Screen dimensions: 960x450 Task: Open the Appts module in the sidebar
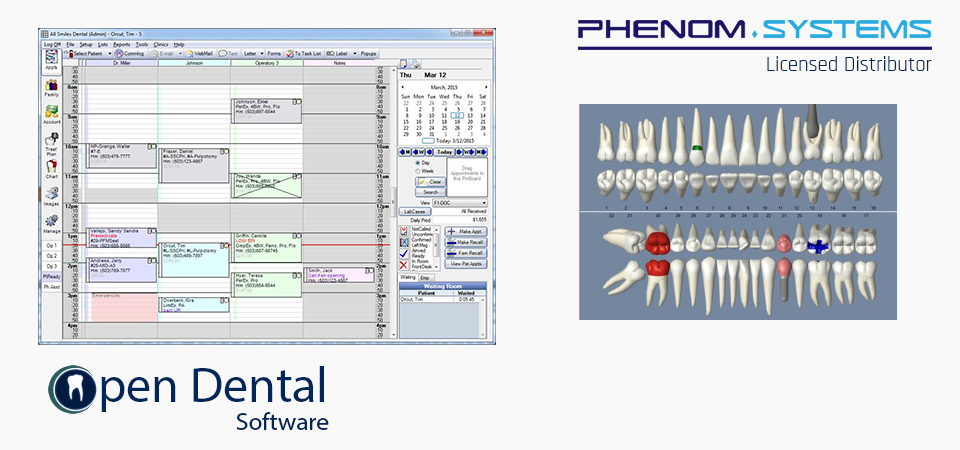pyautogui.click(x=51, y=61)
